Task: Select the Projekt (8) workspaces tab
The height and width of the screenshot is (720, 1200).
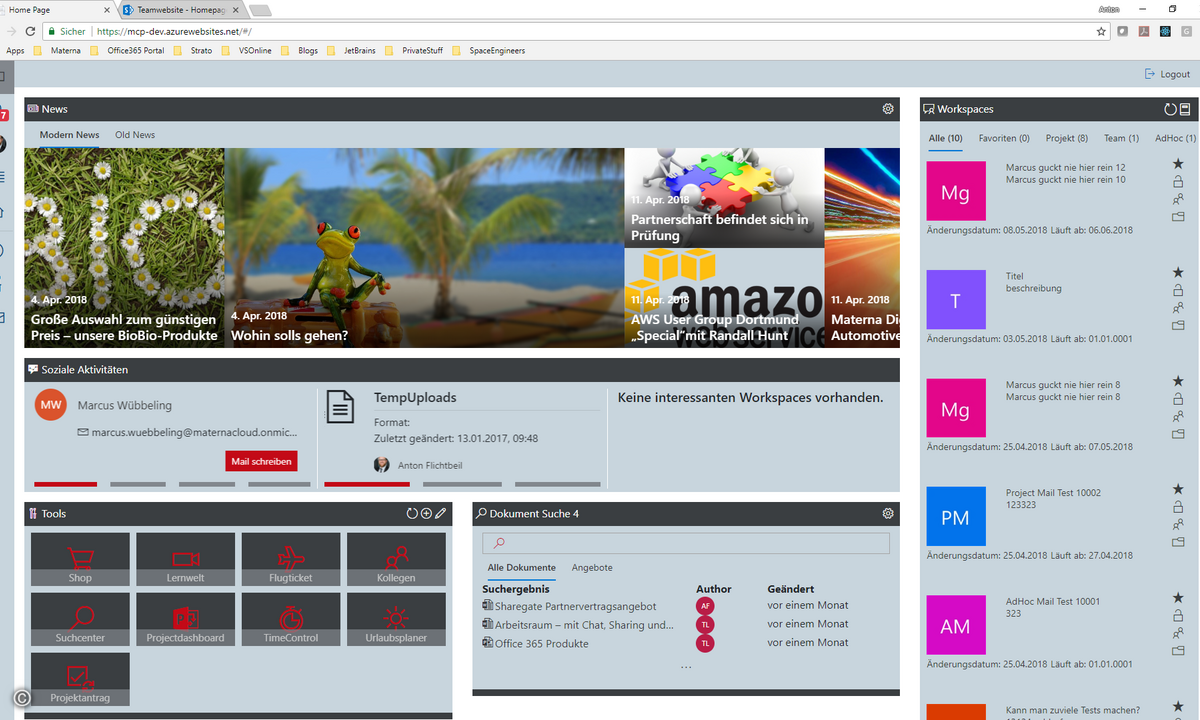Action: tap(1067, 138)
